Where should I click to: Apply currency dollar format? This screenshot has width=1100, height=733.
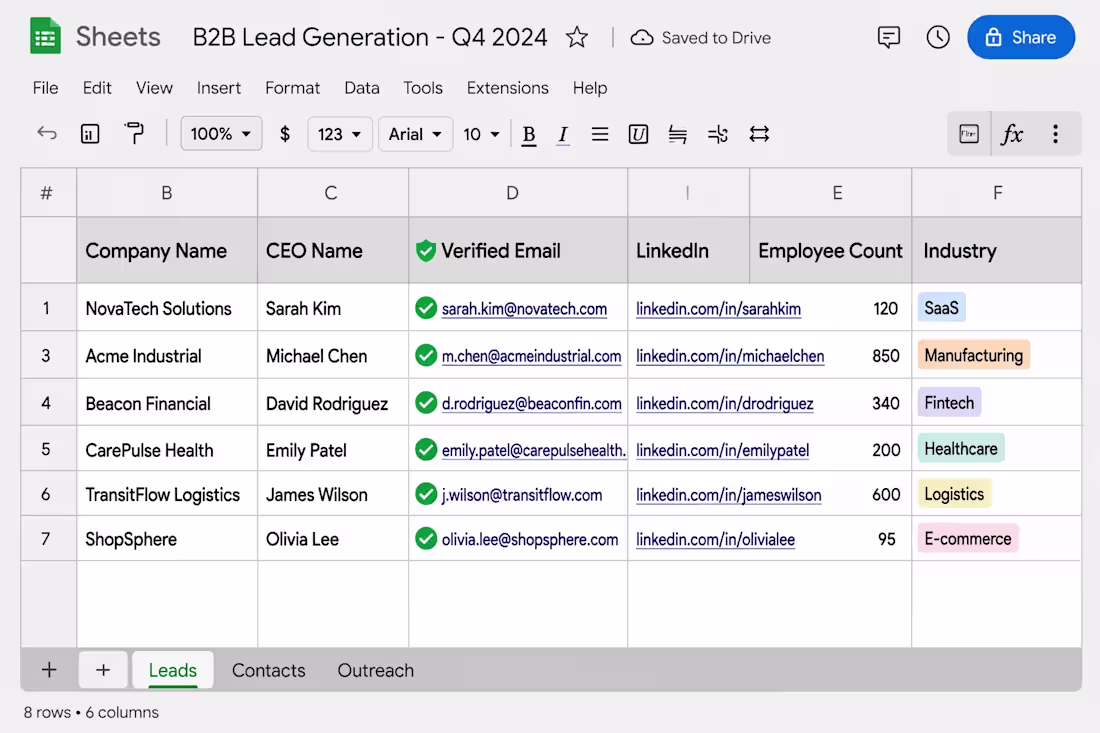coord(285,133)
